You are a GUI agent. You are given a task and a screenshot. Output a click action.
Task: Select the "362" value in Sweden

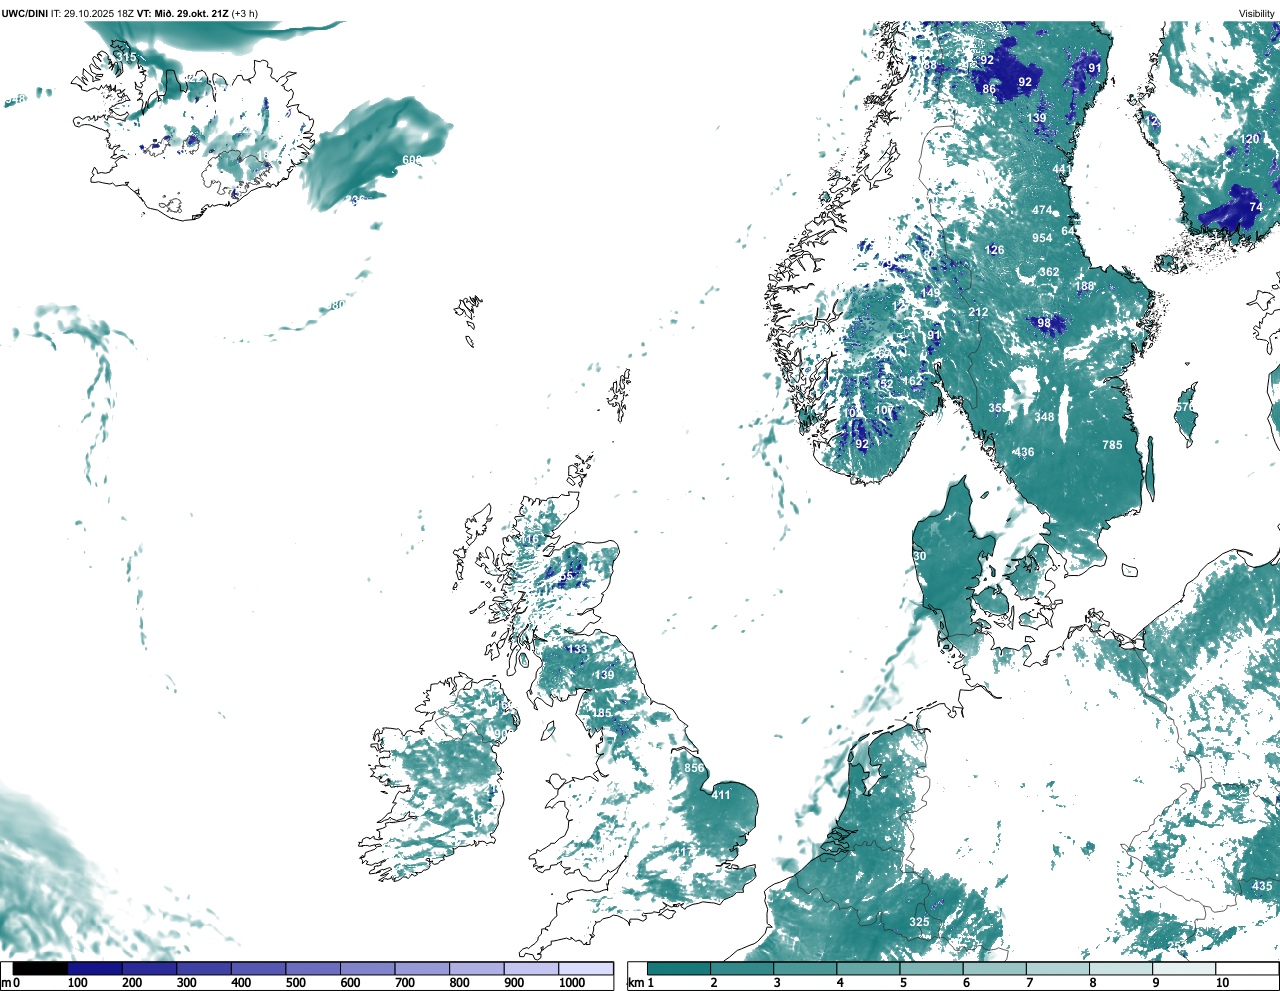point(1049,272)
